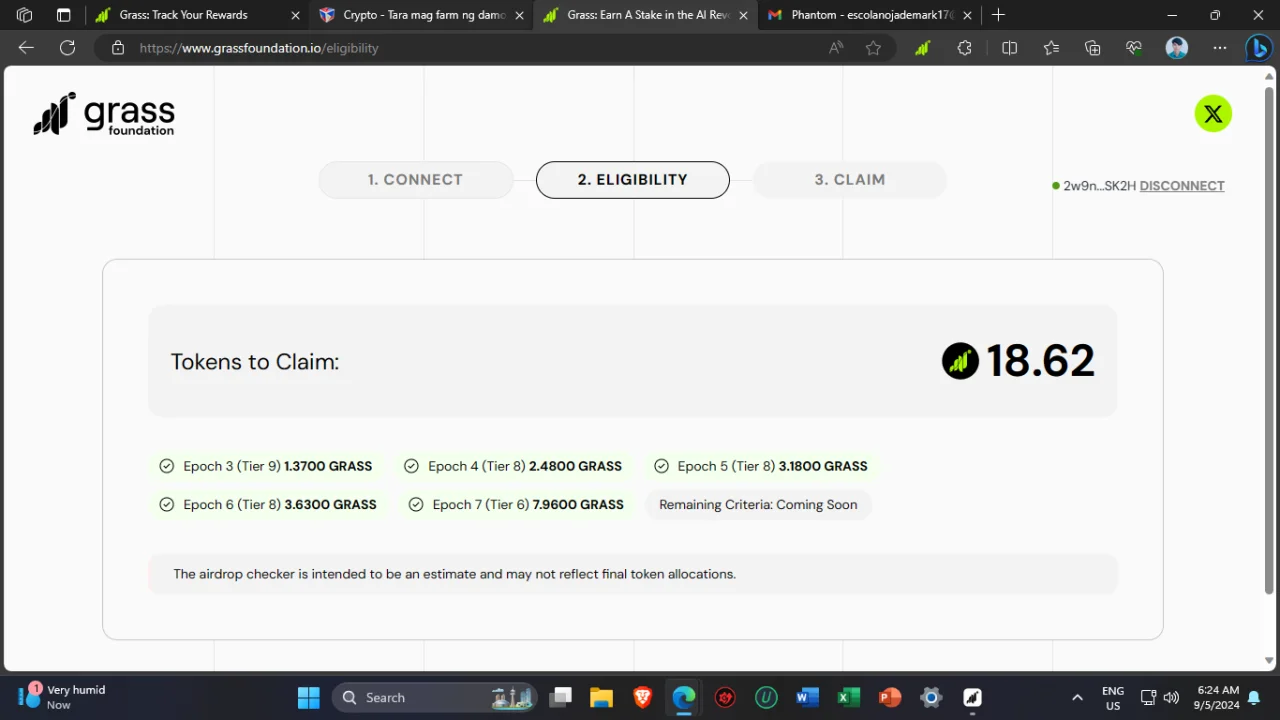Go to the 1. CONNECT step
The height and width of the screenshot is (720, 1280).
pos(415,180)
